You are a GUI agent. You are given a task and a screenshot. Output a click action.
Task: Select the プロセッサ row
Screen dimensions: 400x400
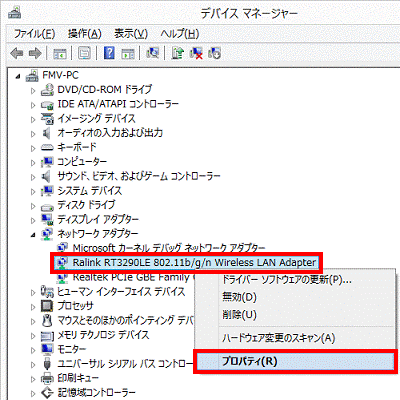[75, 306]
